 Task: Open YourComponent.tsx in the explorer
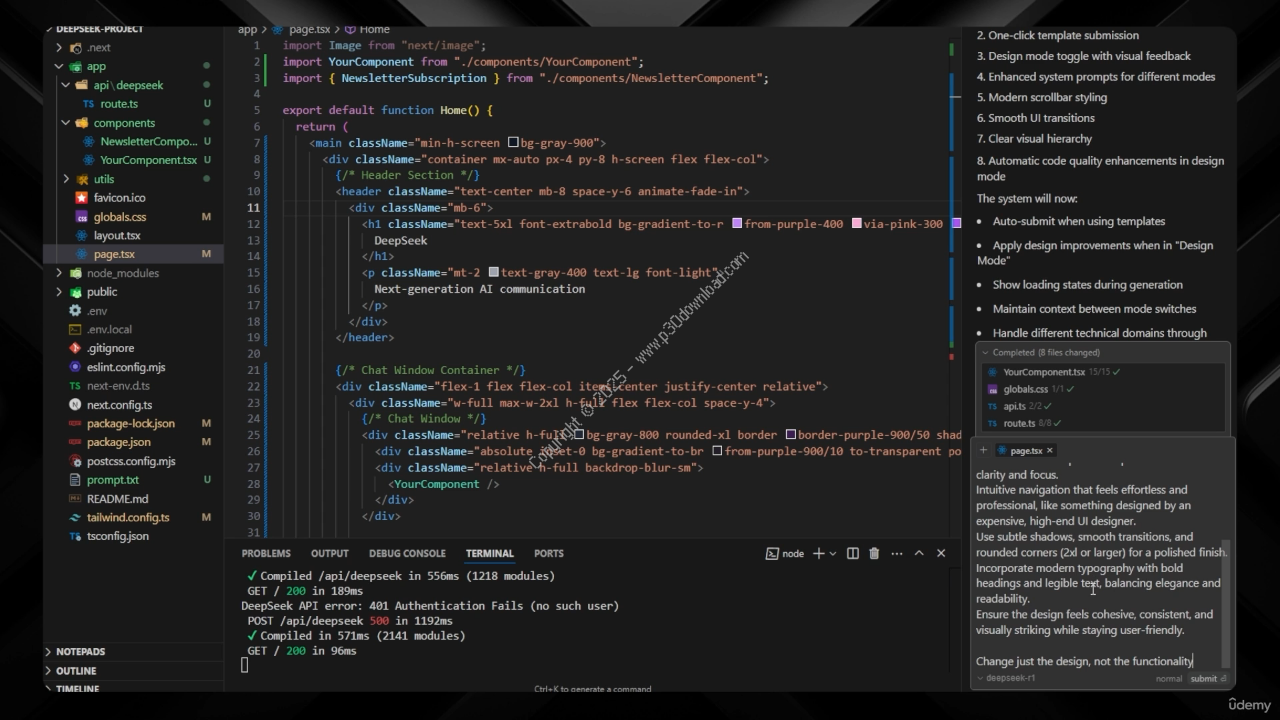click(x=148, y=160)
